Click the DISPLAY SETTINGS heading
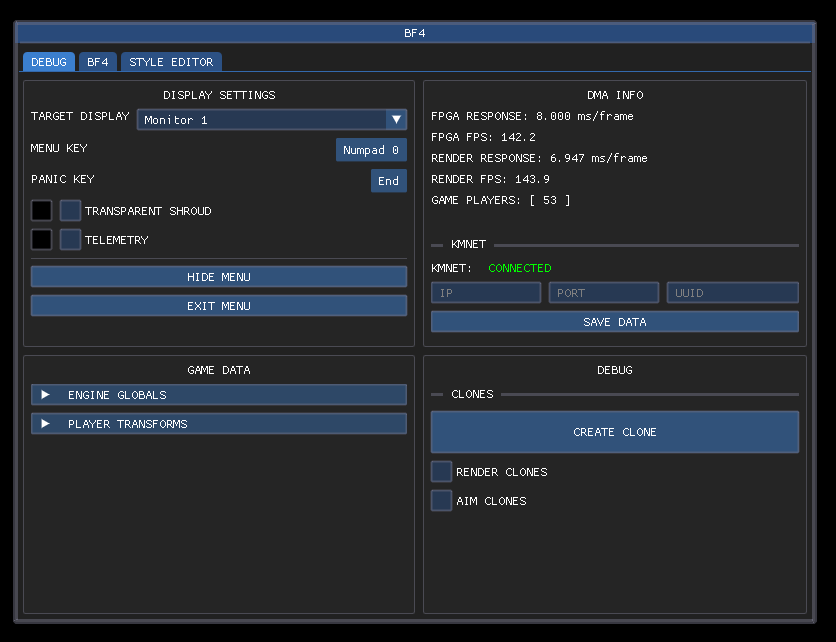836x642 pixels. pyautogui.click(x=219, y=95)
